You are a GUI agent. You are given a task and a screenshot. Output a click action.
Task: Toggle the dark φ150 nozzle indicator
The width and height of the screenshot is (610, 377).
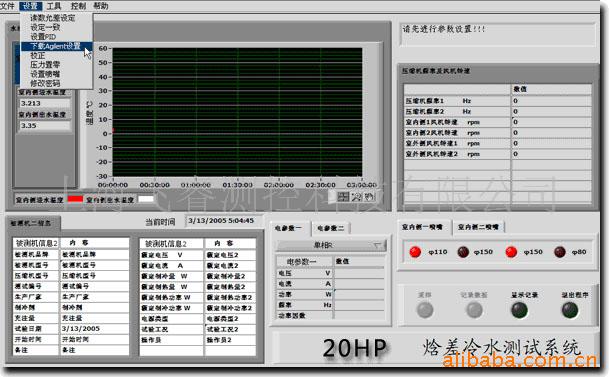463,252
